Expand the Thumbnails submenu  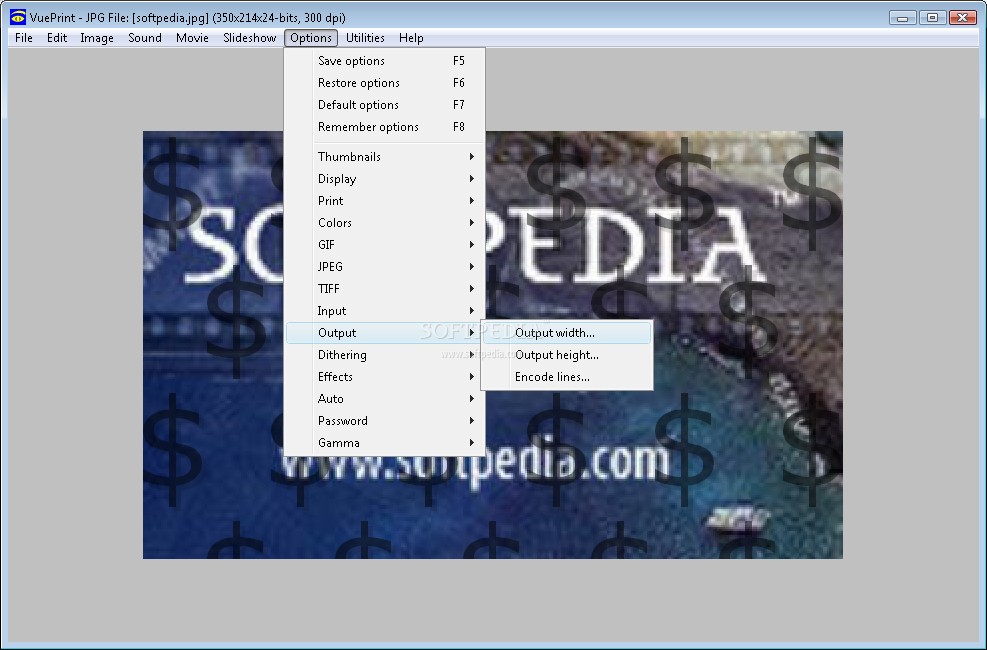[385, 157]
